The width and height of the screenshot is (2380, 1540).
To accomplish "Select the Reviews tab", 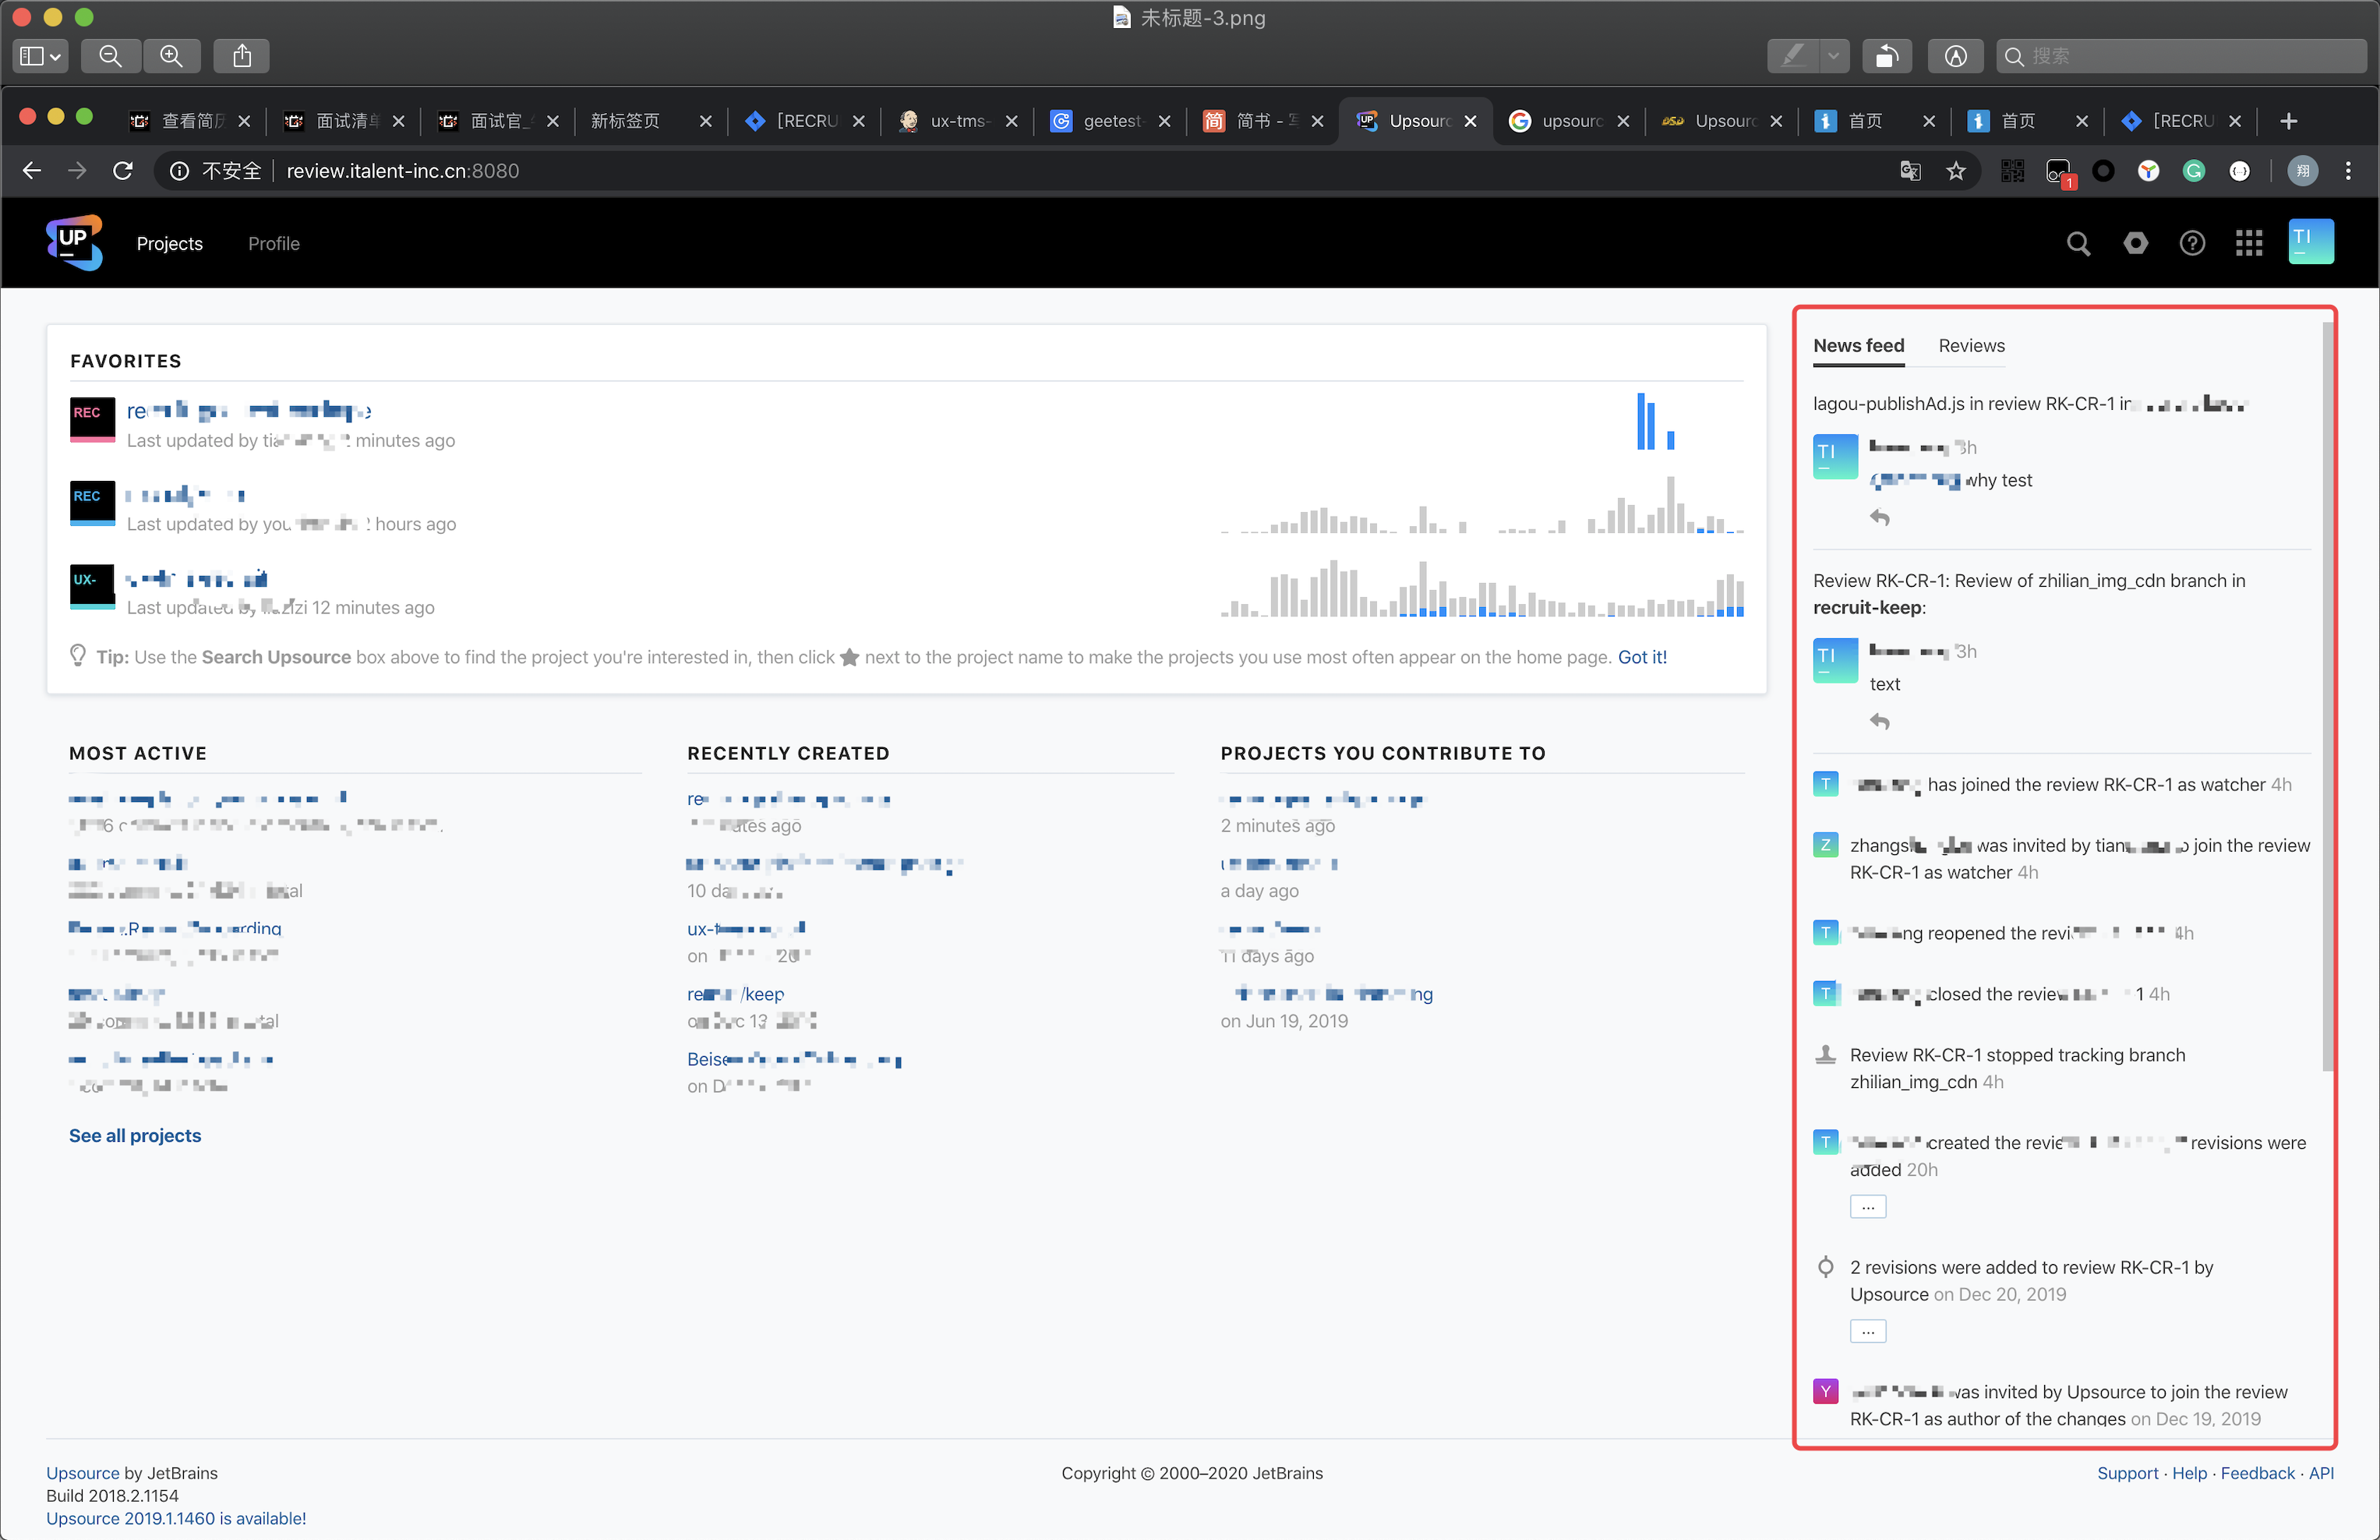I will (1971, 346).
